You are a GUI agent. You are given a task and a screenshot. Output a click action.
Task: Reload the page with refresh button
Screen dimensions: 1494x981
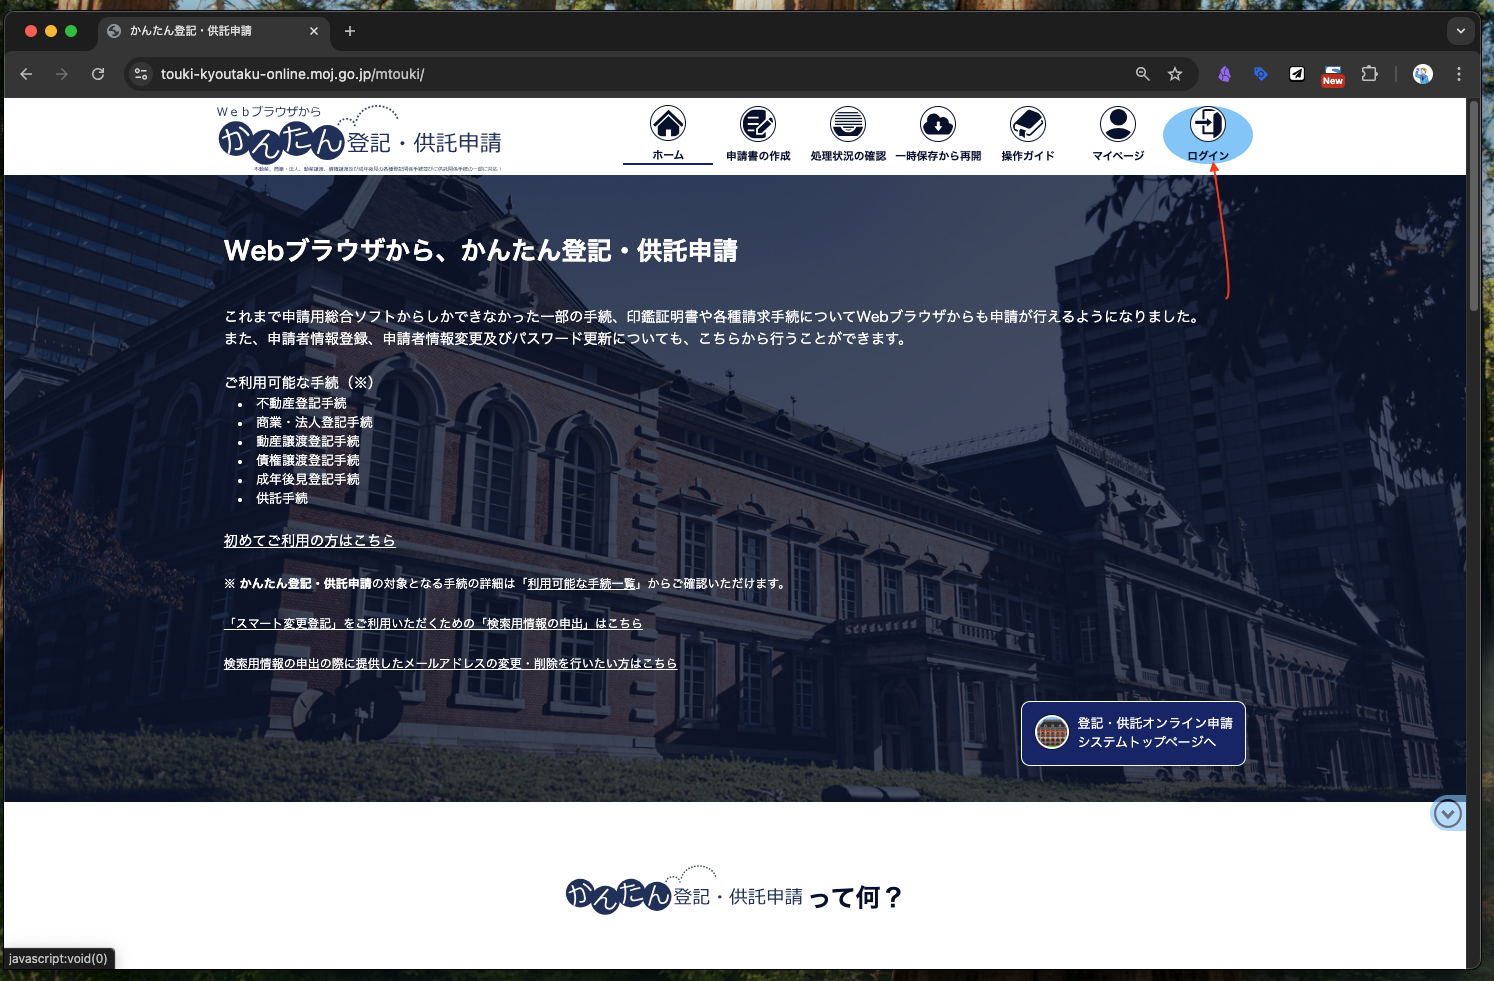98,74
